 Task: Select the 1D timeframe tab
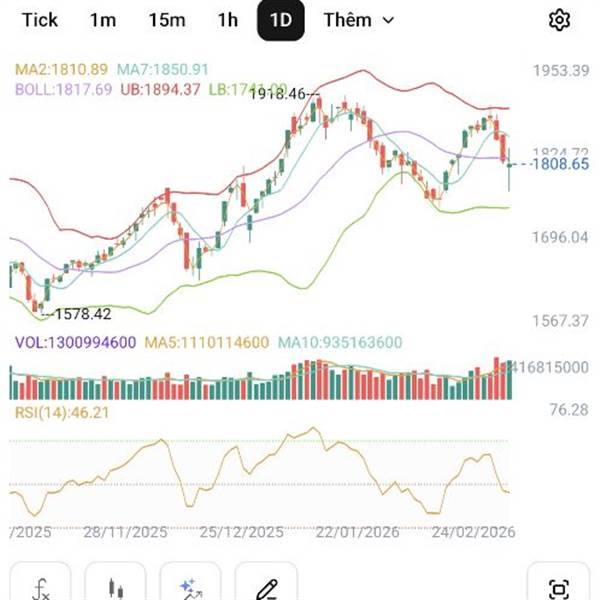tap(280, 20)
